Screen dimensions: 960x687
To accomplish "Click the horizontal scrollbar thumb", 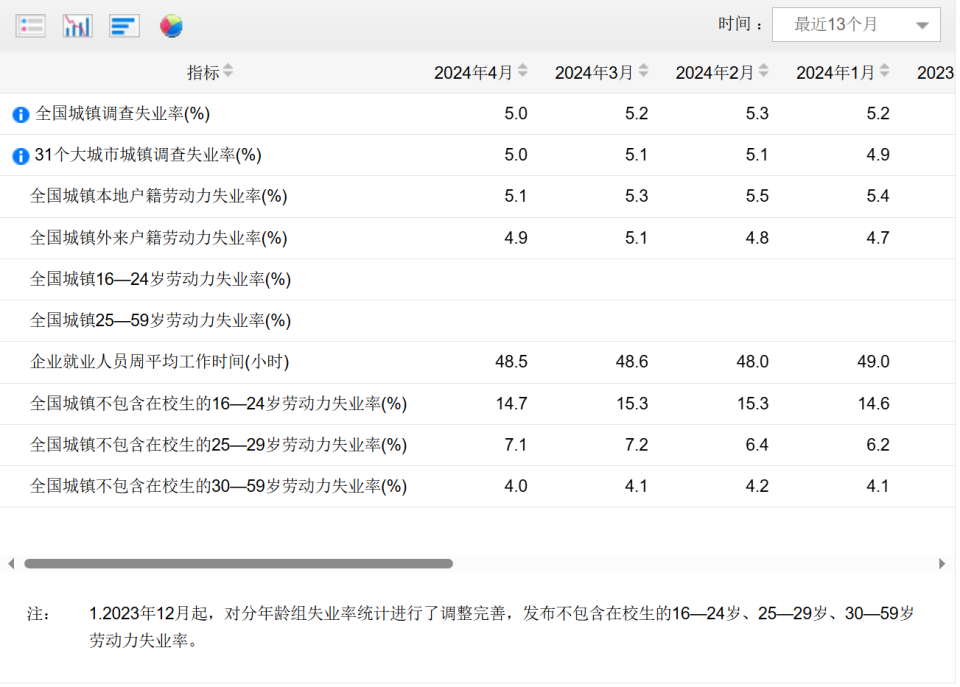I will point(239,563).
